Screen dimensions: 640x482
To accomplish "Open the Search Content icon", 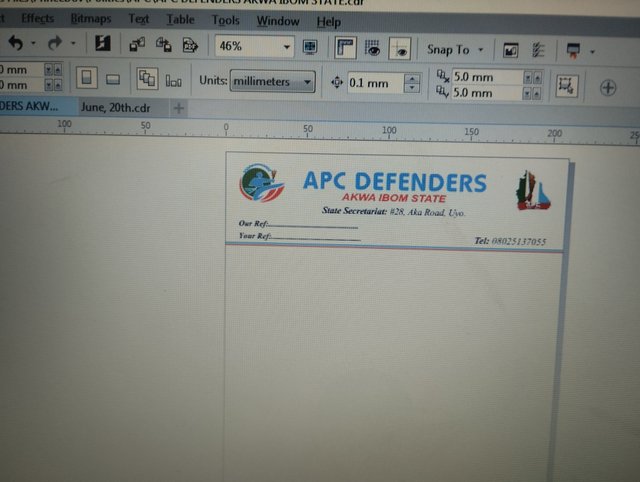I will click(102, 43).
